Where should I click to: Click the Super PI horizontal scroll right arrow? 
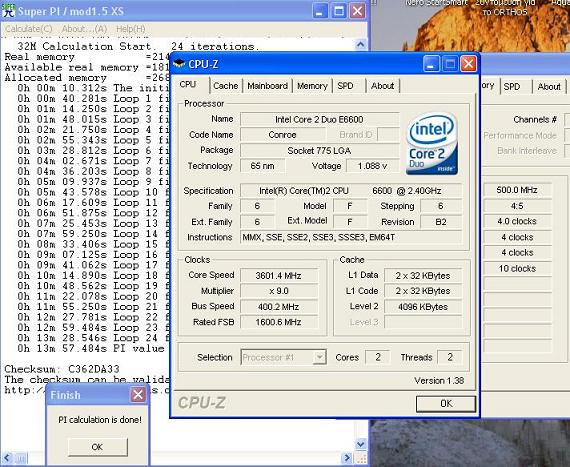click(348, 458)
